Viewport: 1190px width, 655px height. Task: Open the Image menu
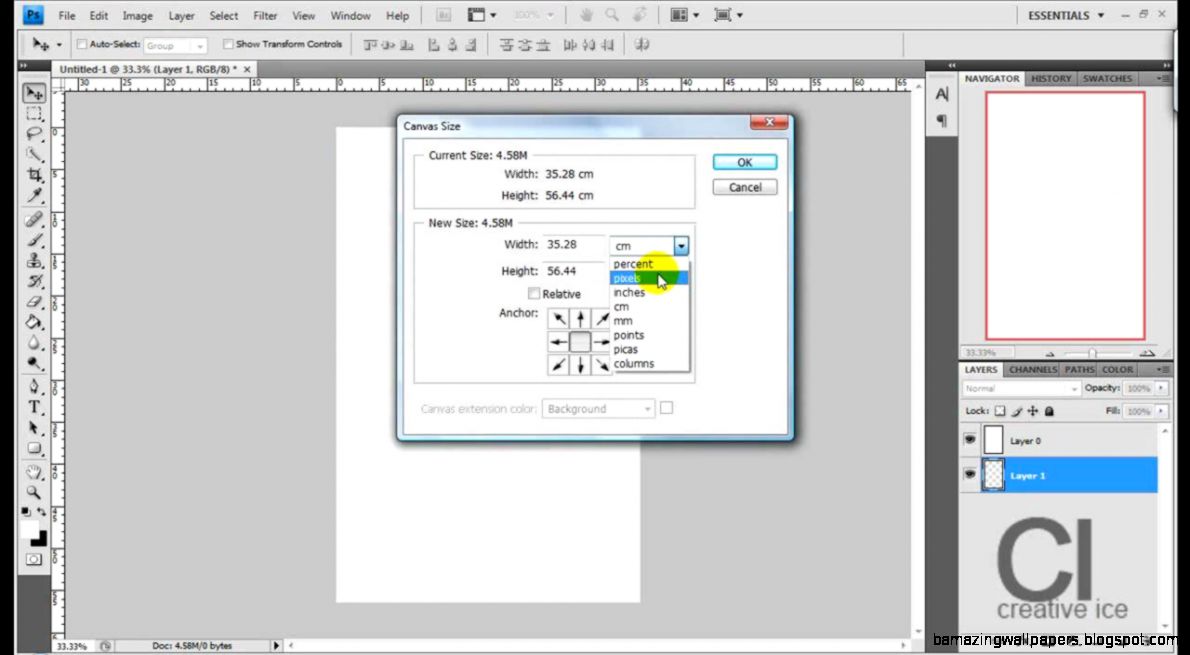[137, 15]
